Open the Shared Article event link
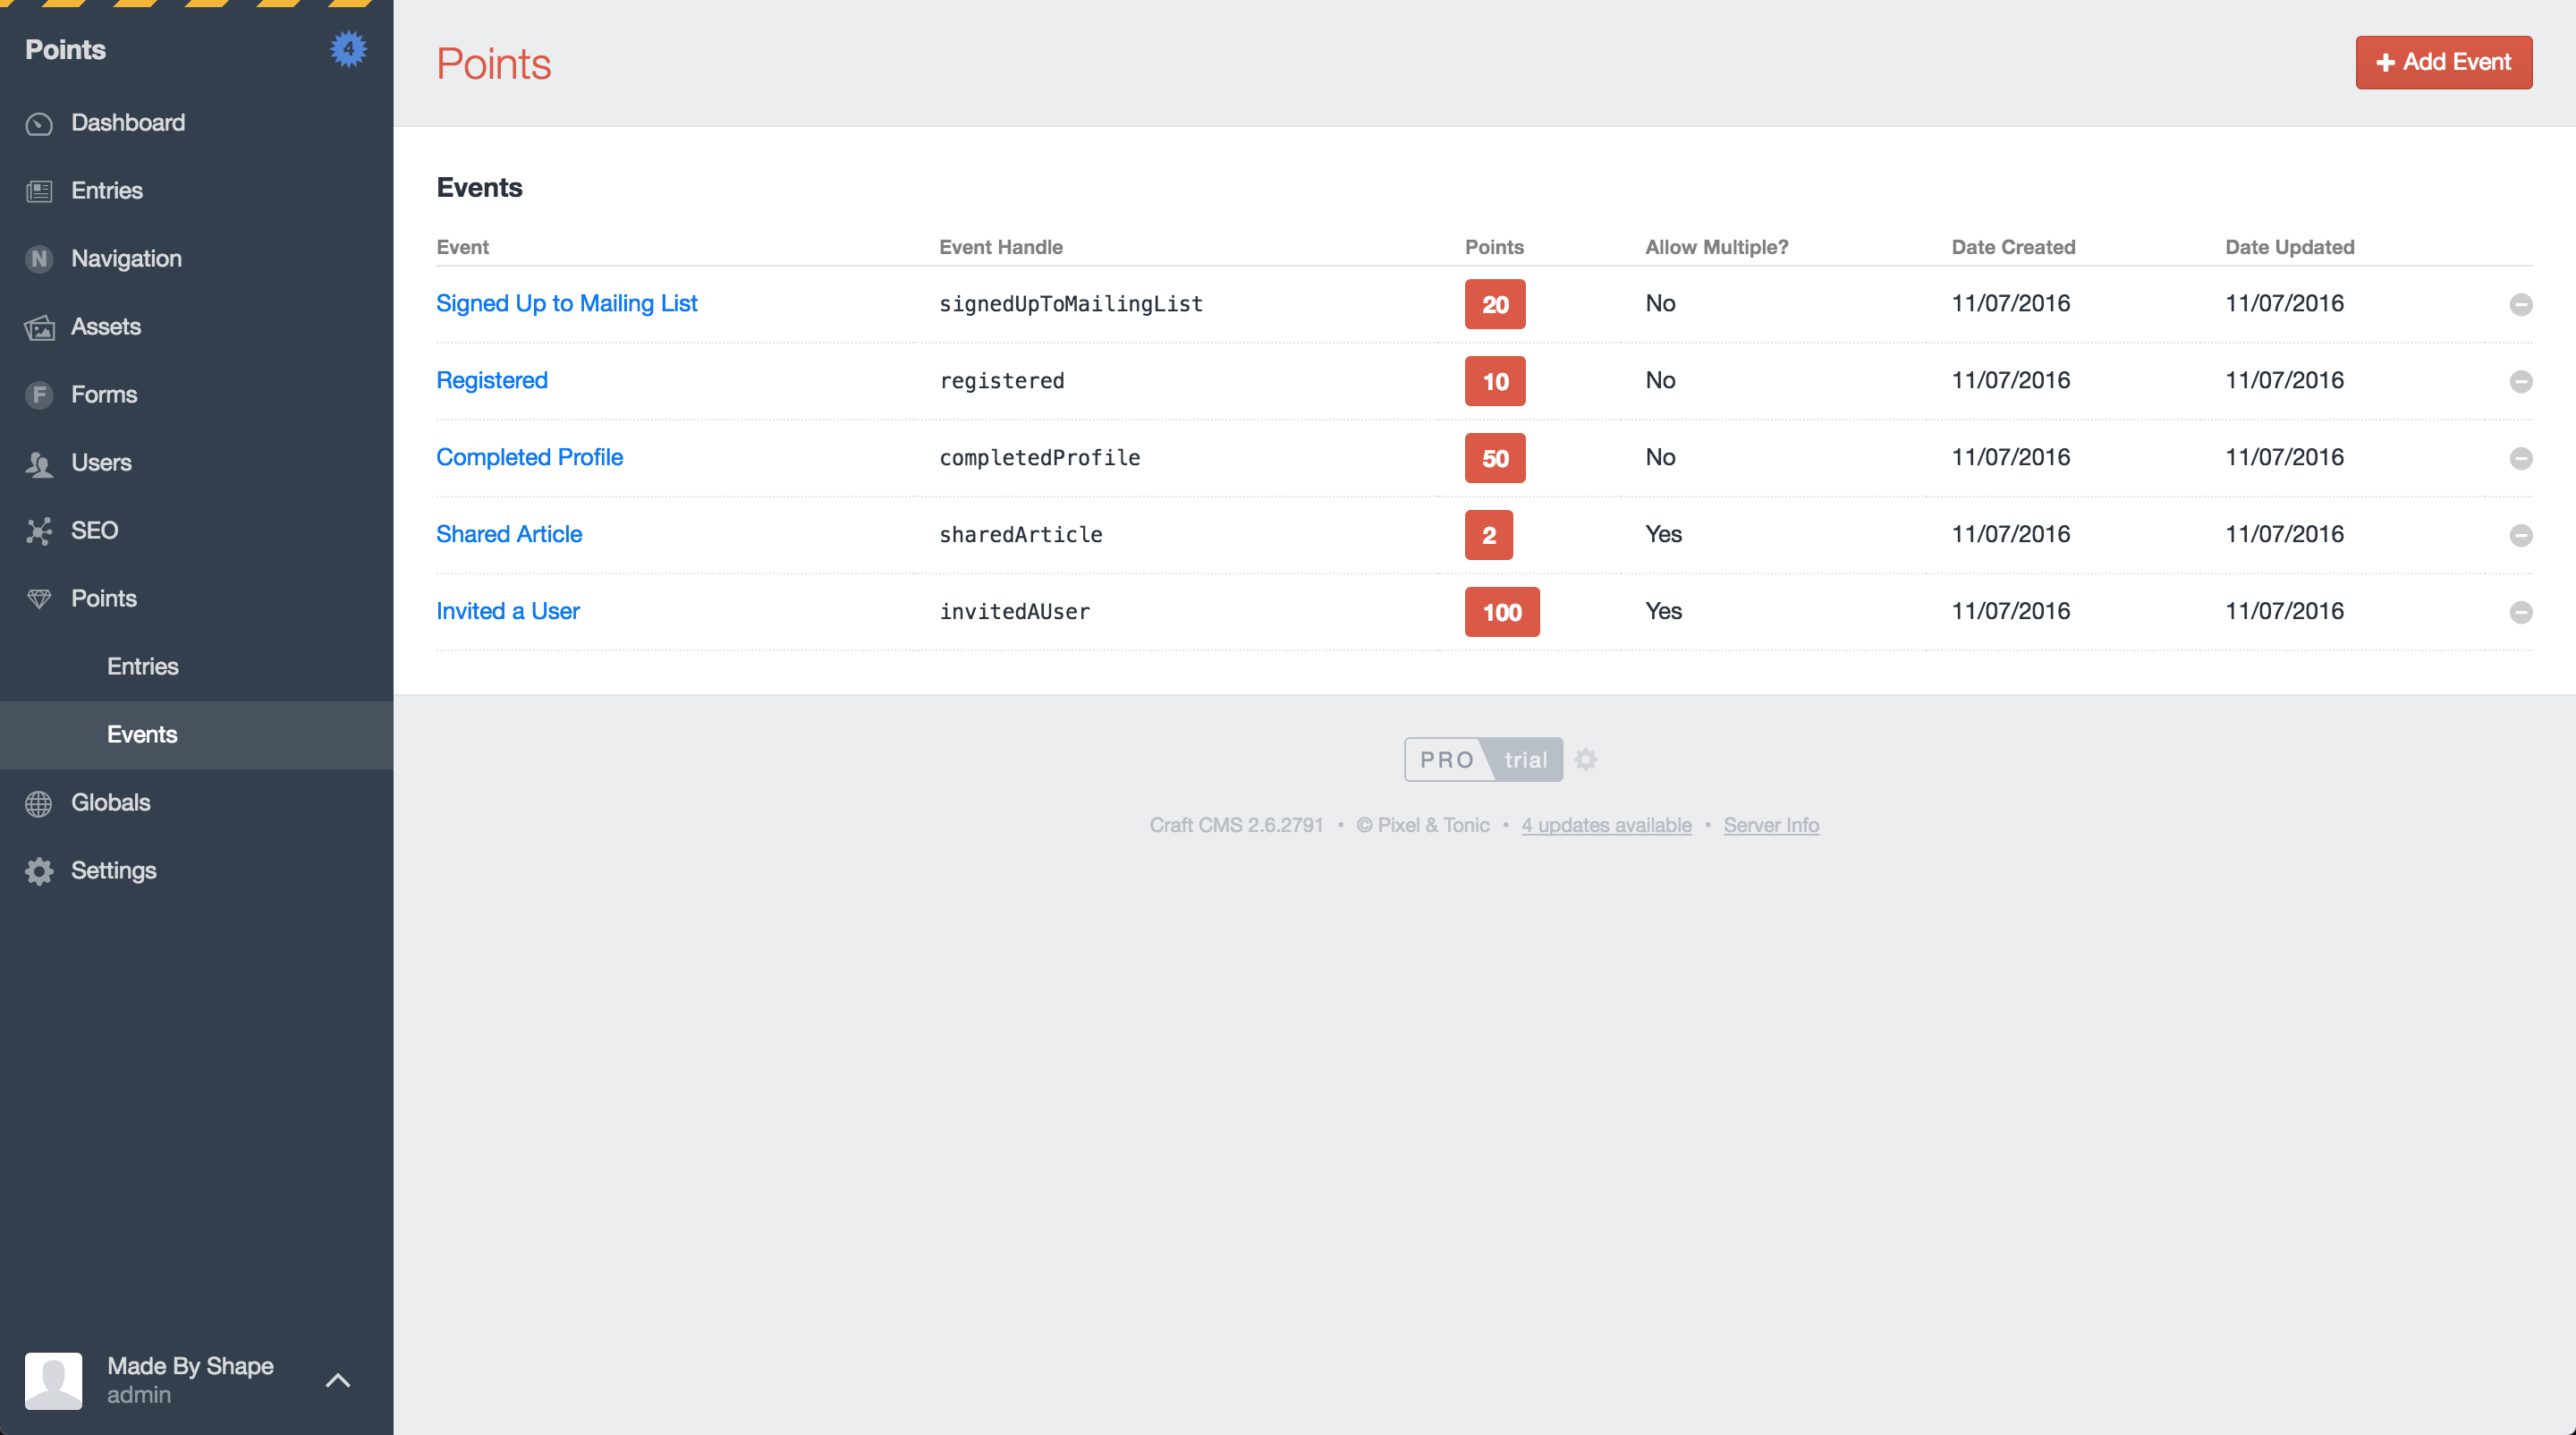The width and height of the screenshot is (2576, 1435). coord(509,535)
